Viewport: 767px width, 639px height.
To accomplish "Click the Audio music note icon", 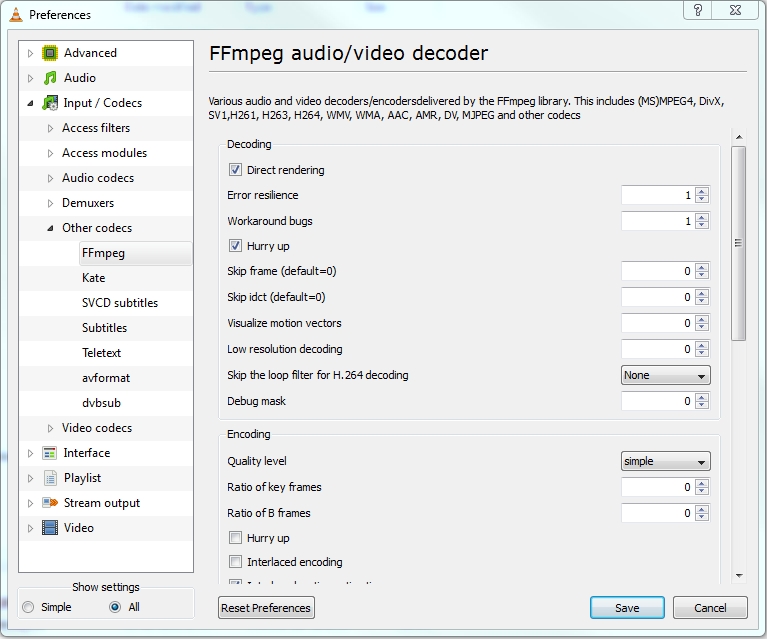I will [x=50, y=78].
